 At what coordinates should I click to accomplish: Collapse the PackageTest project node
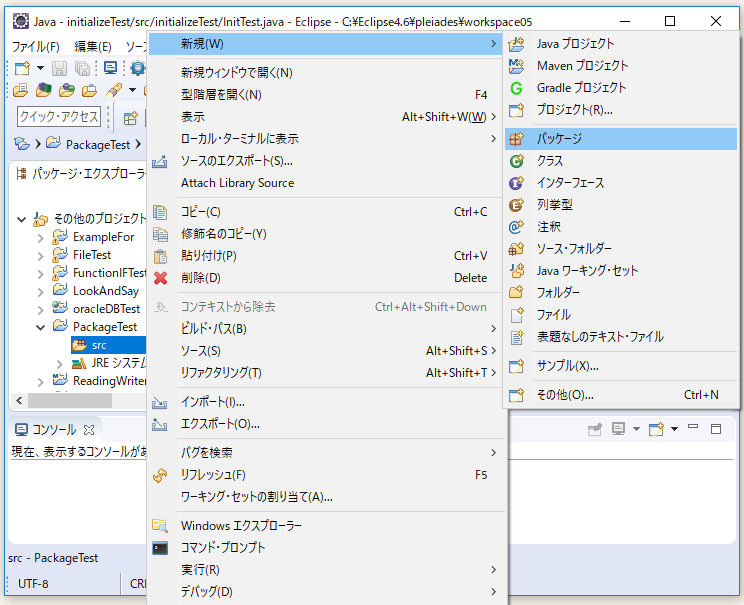[x=41, y=327]
